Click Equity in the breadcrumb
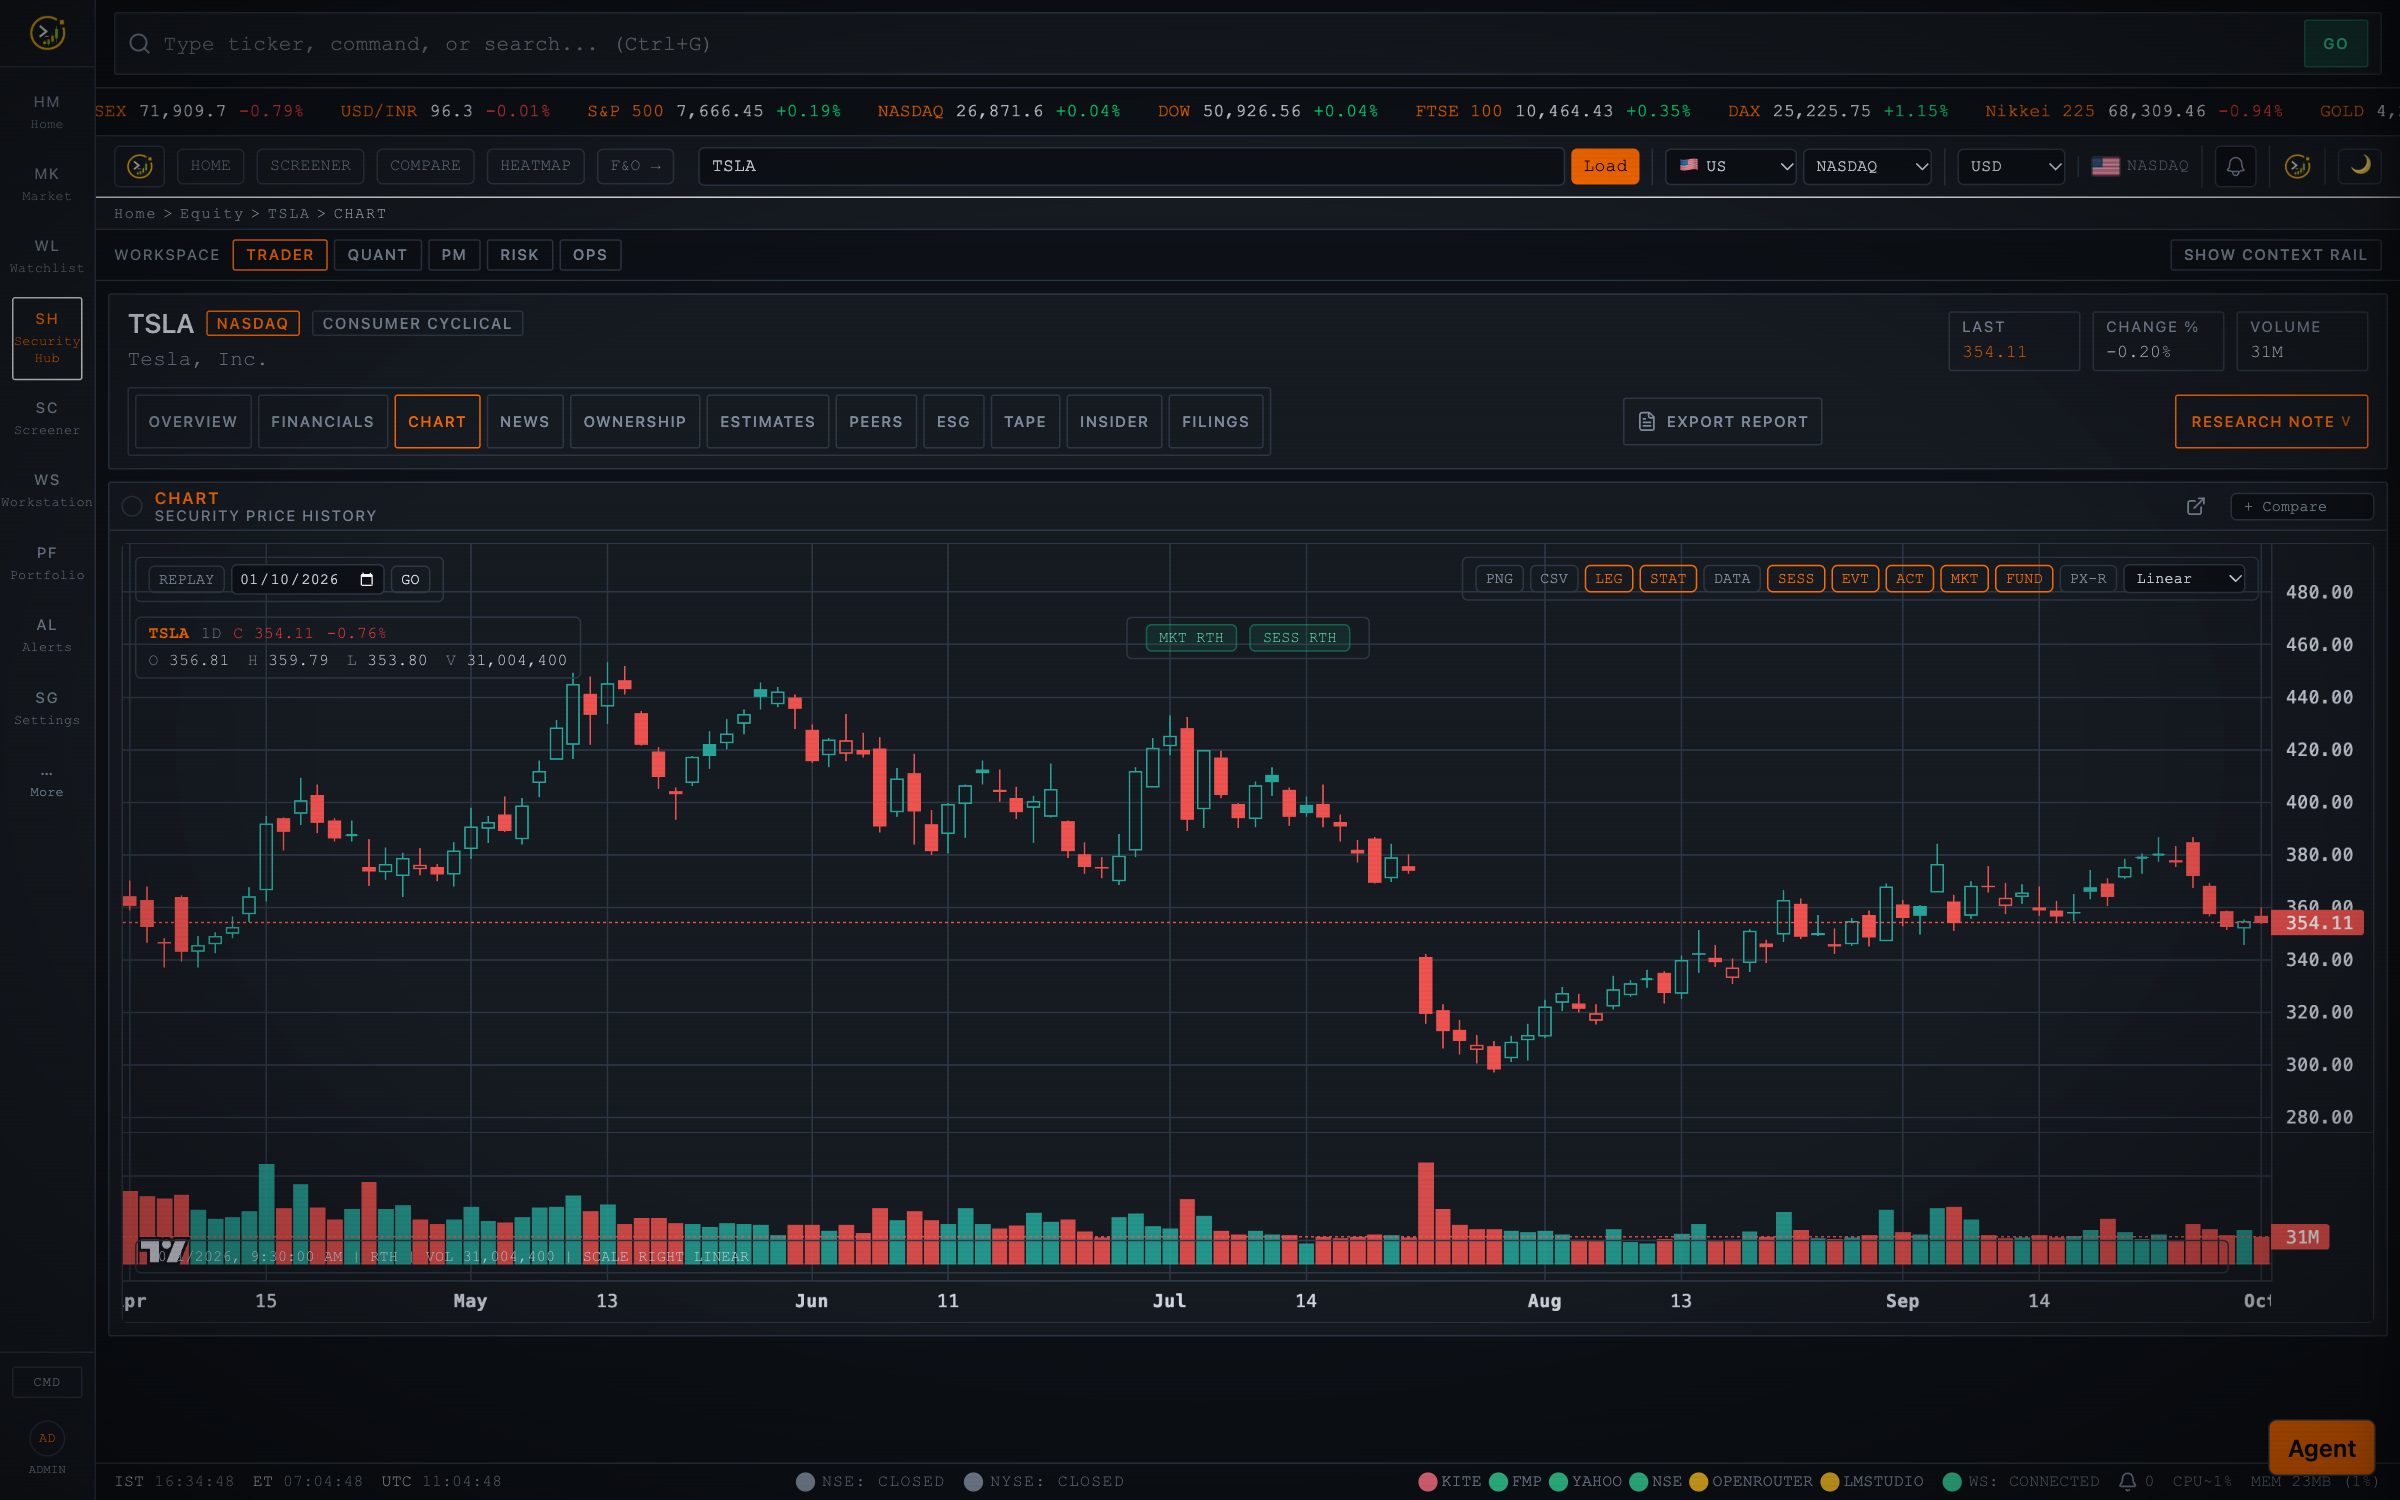Image resolution: width=2400 pixels, height=1500 pixels. coord(211,214)
